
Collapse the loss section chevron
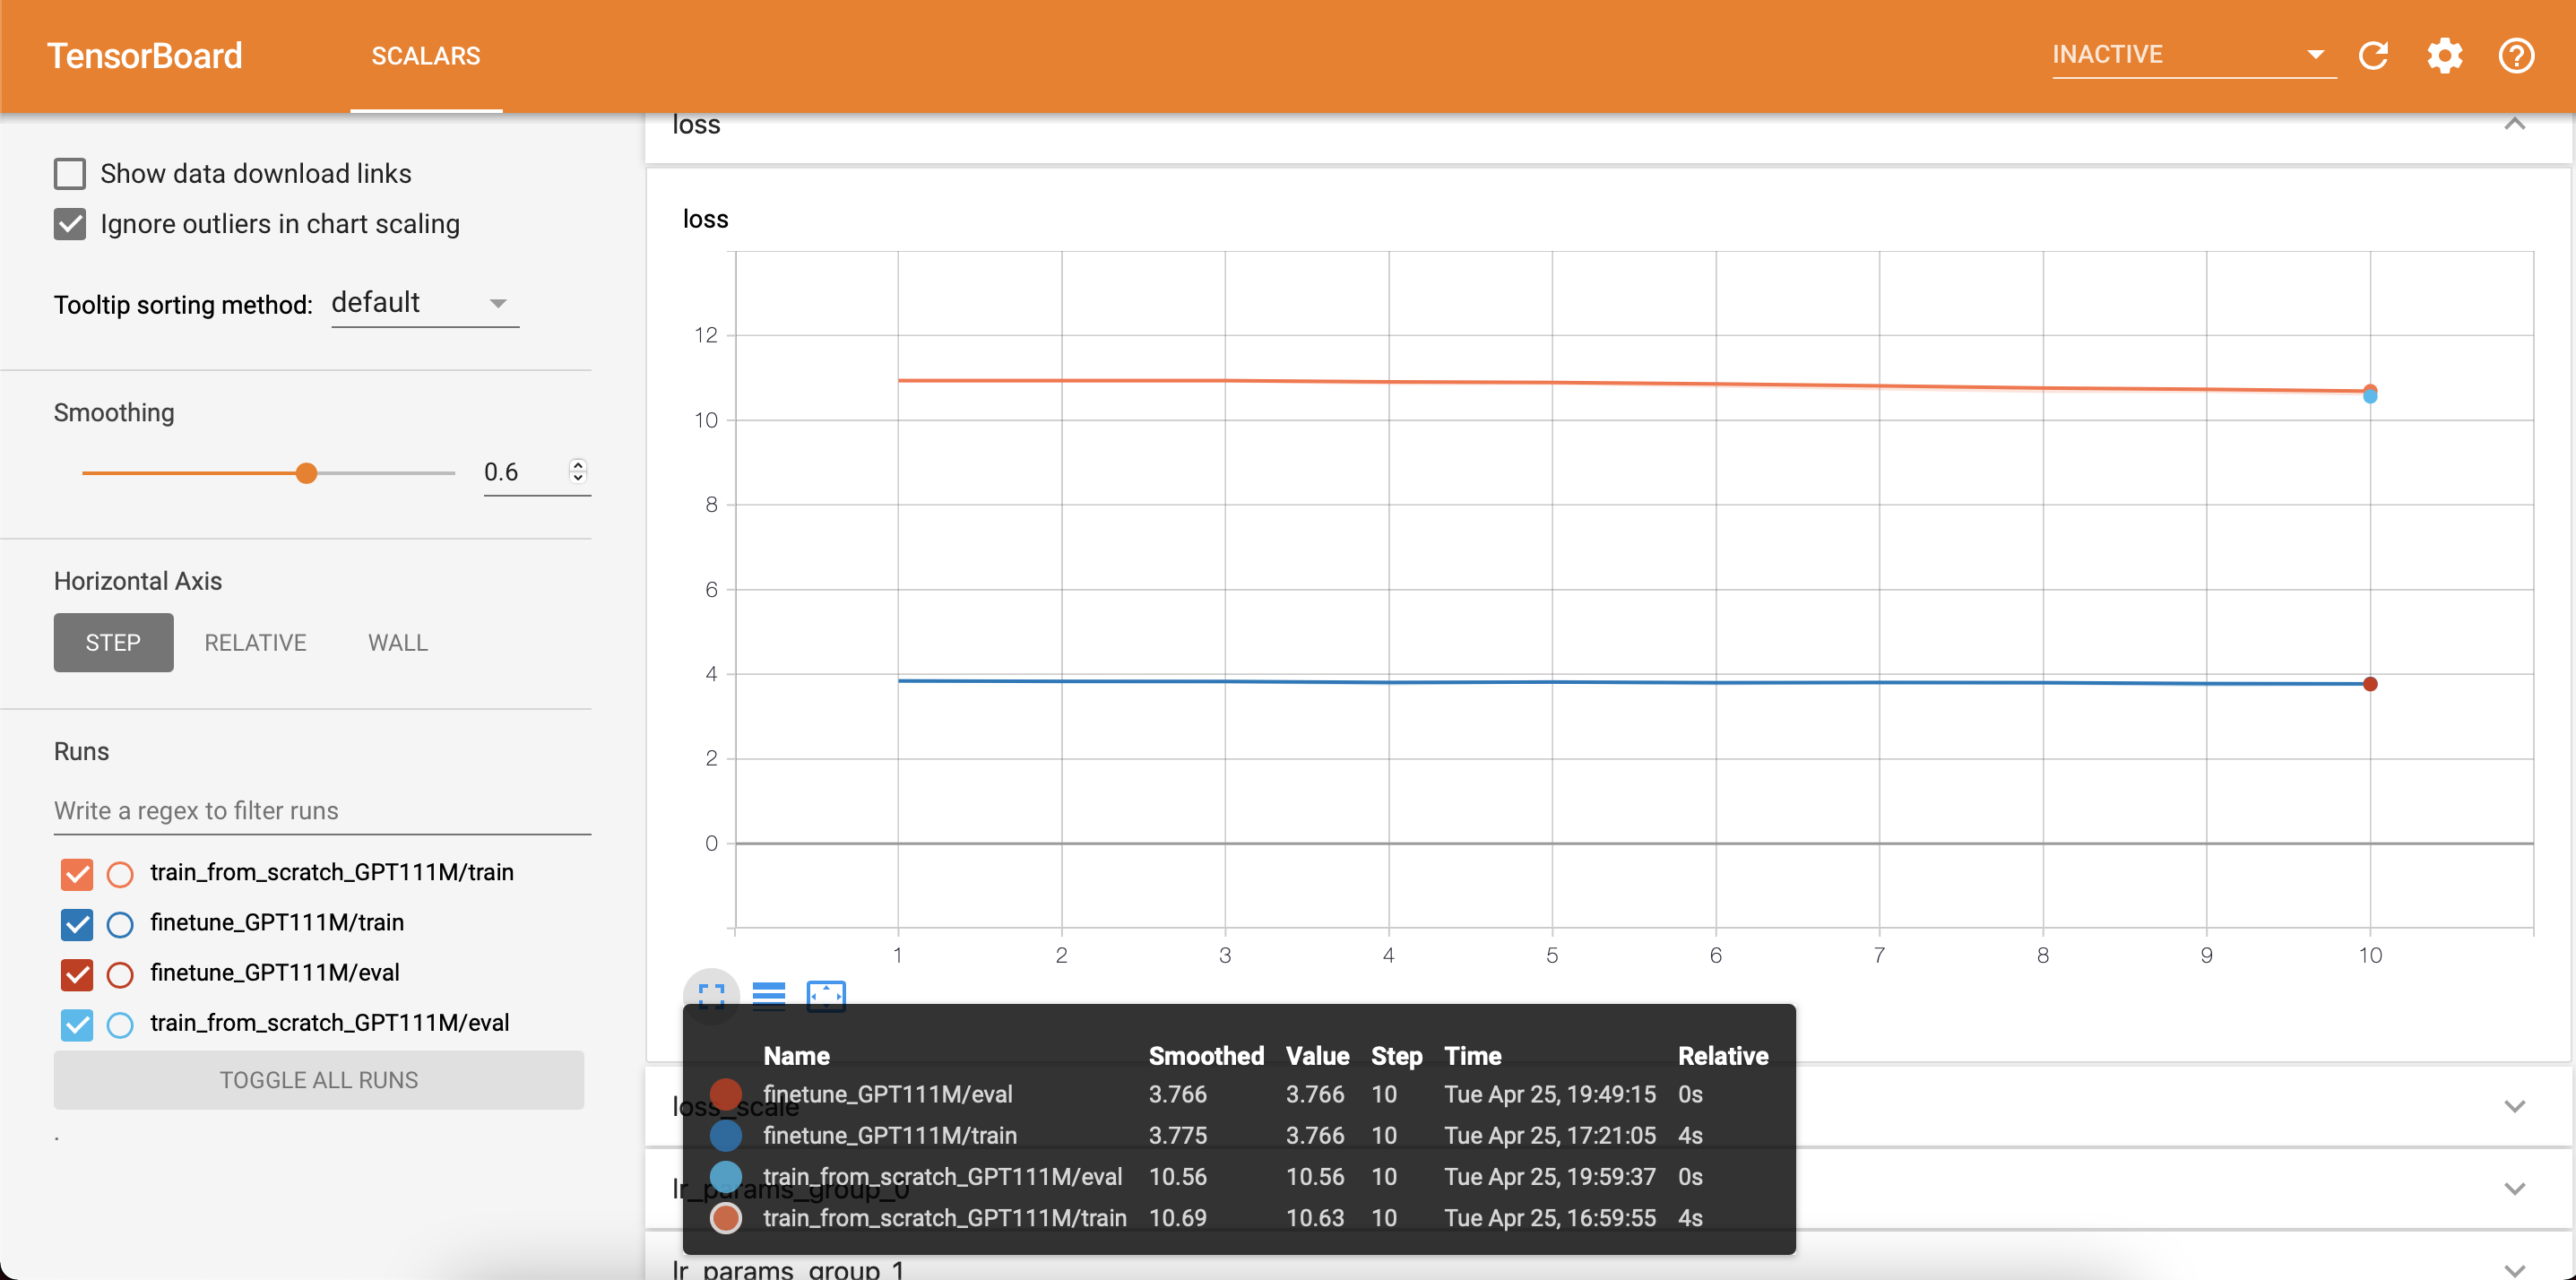2515,124
